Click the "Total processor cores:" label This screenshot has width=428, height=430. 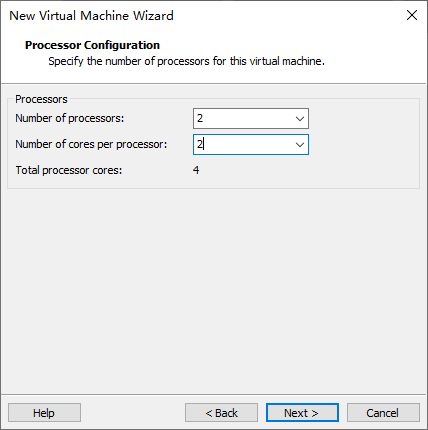pyautogui.click(x=69, y=170)
